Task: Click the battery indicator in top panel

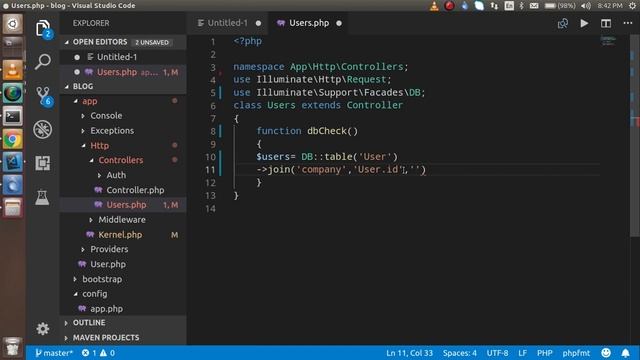Action: (x=560, y=6)
